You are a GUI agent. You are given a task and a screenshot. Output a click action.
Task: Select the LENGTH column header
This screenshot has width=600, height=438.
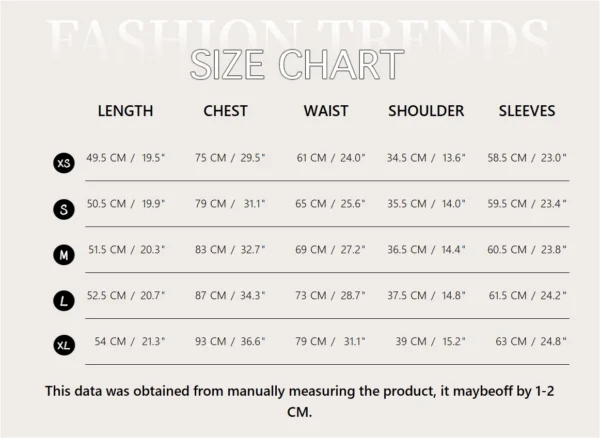[126, 111]
